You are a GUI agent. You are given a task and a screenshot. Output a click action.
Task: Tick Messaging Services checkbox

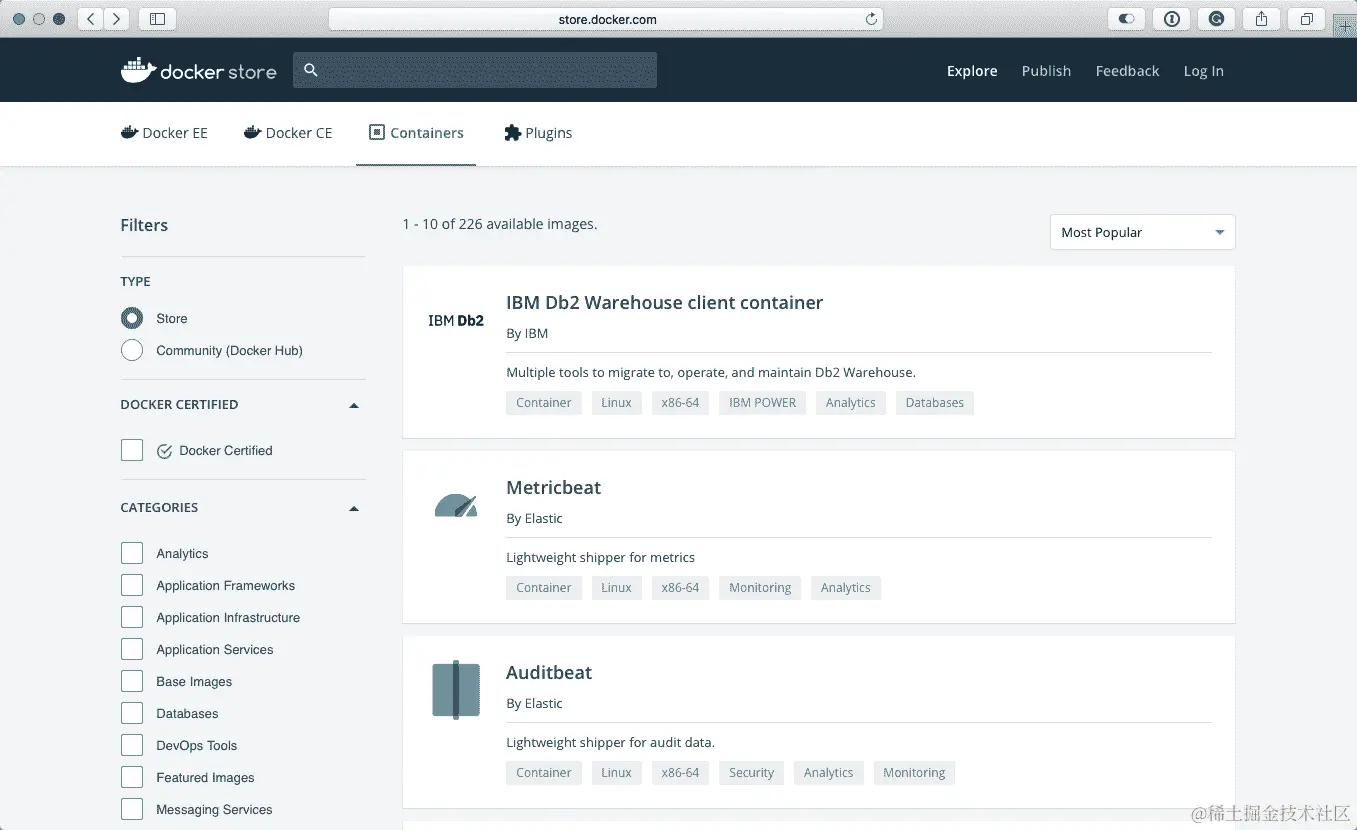tap(132, 809)
